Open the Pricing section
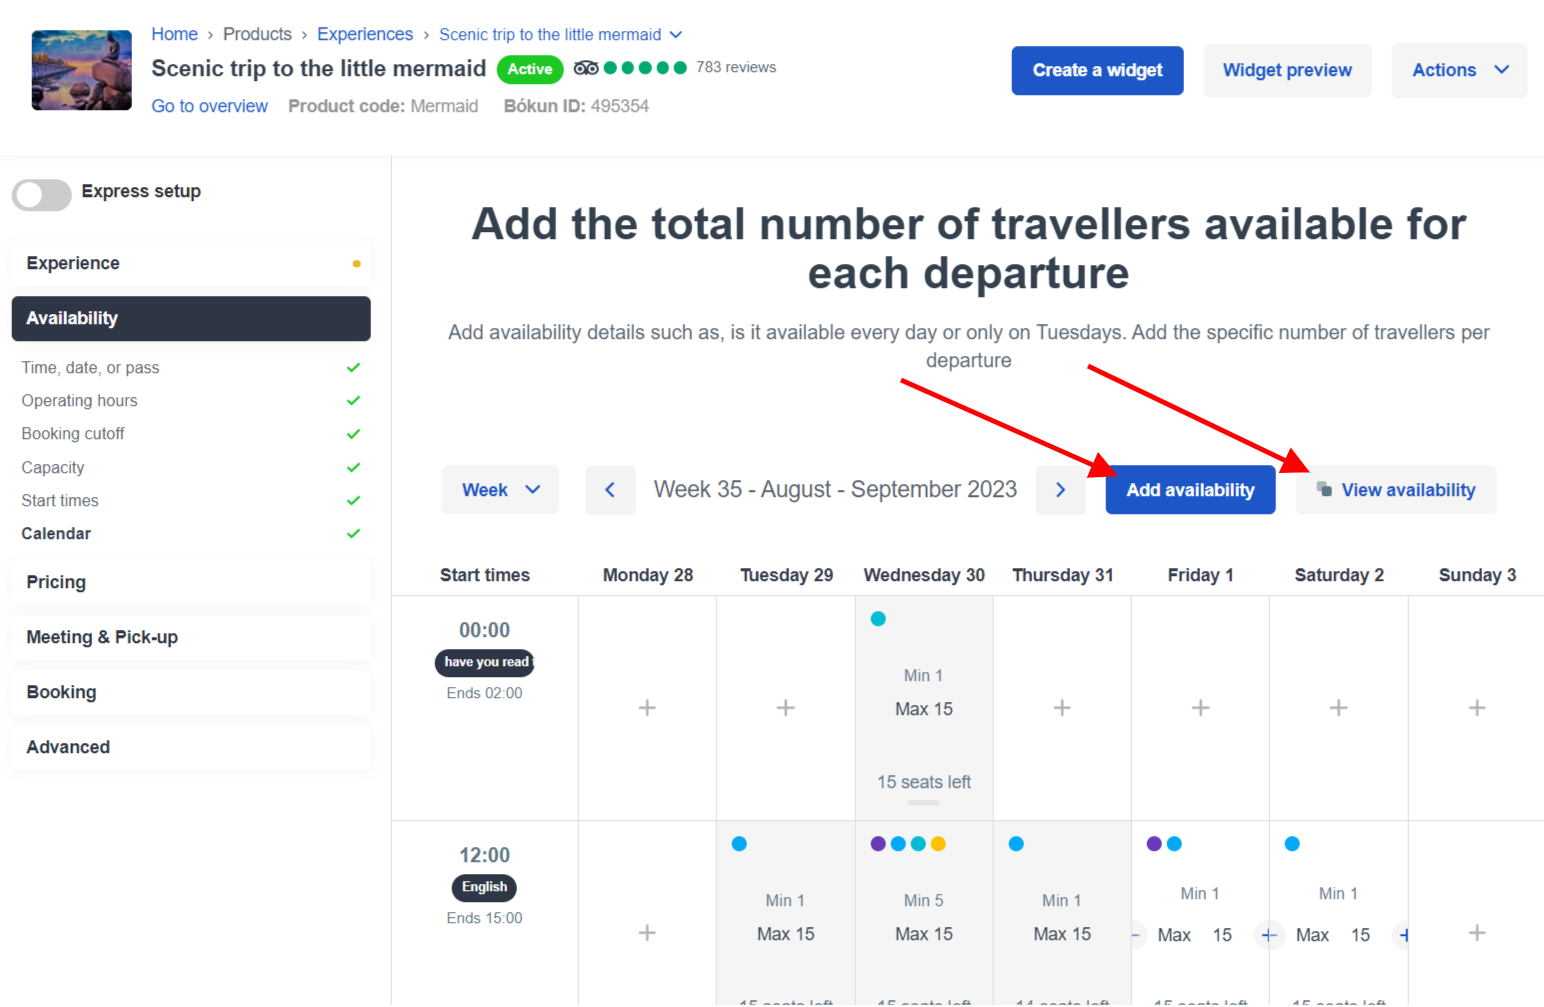Image resolution: width=1544 pixels, height=1007 pixels. (x=191, y=582)
